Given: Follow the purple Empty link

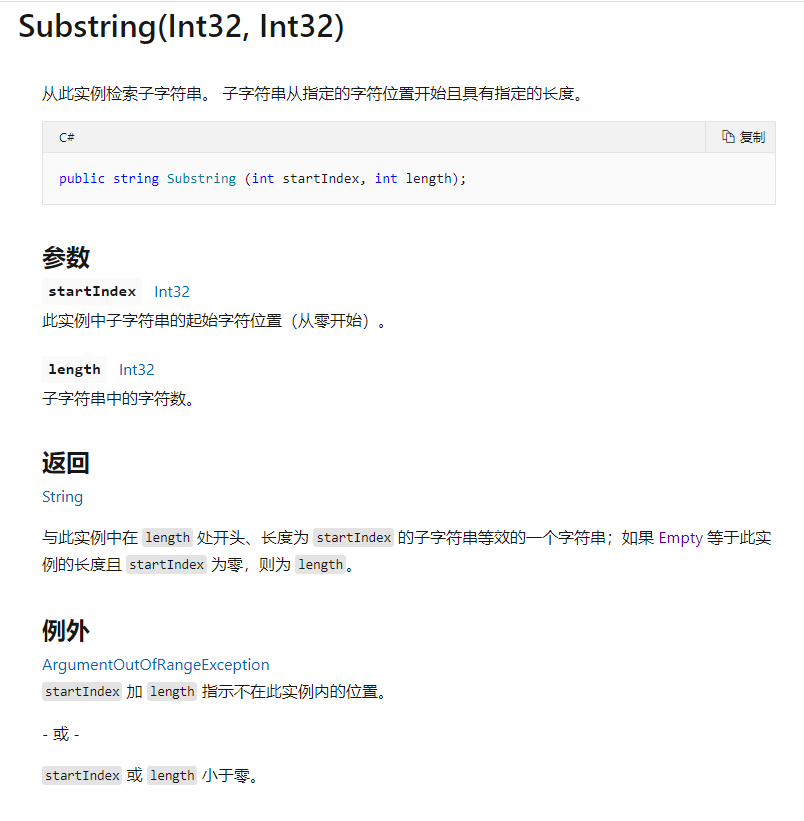Looking at the screenshot, I should click(680, 538).
